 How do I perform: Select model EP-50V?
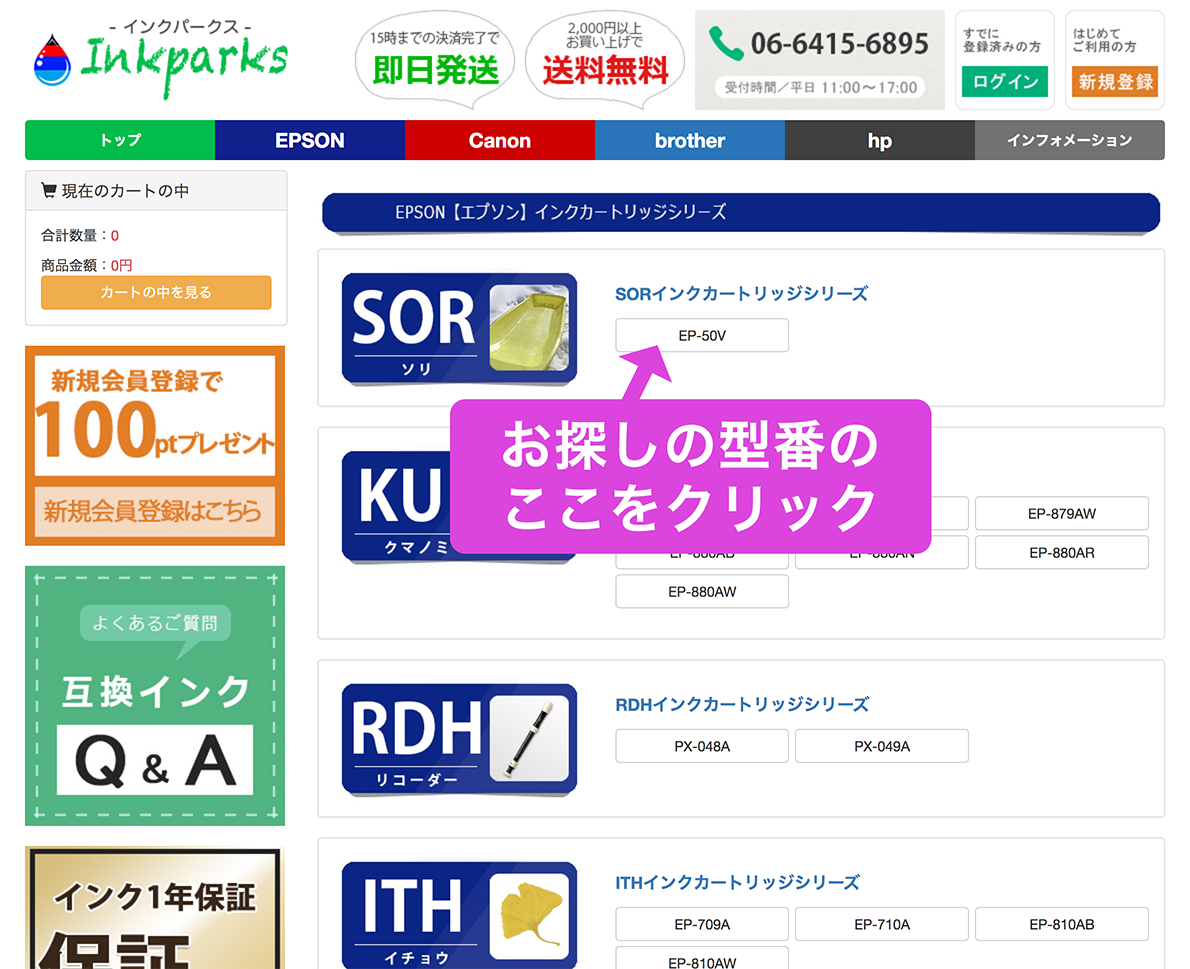pos(702,335)
